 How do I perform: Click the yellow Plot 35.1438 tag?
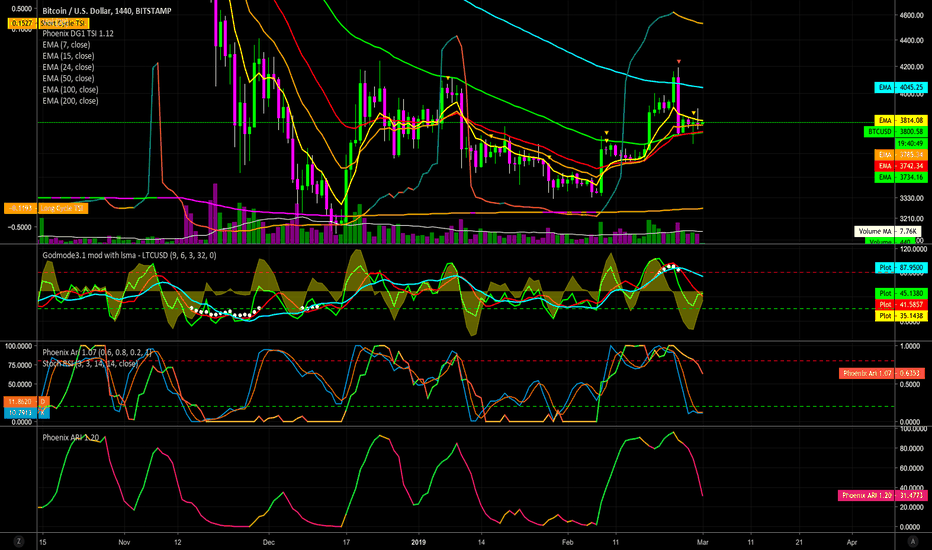click(900, 316)
